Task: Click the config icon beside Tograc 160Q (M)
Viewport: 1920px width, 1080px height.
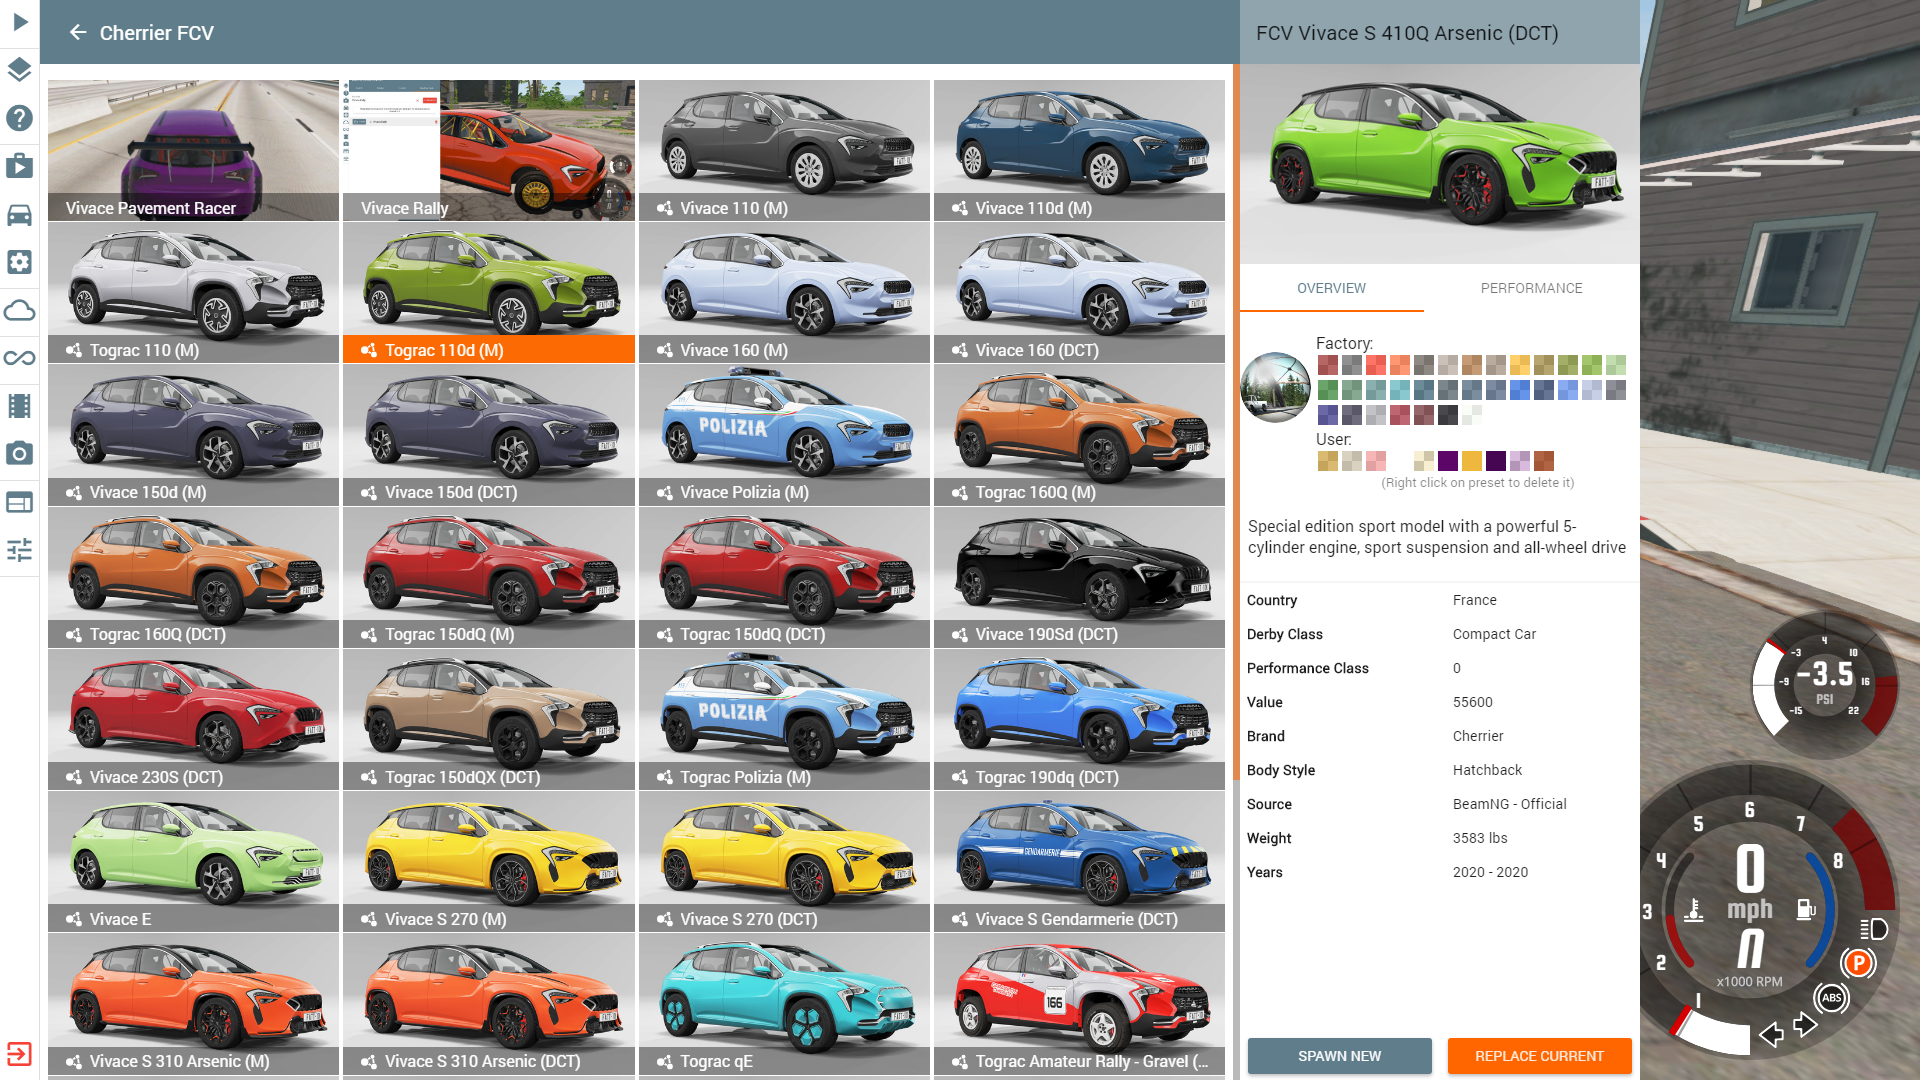Action: [960, 493]
